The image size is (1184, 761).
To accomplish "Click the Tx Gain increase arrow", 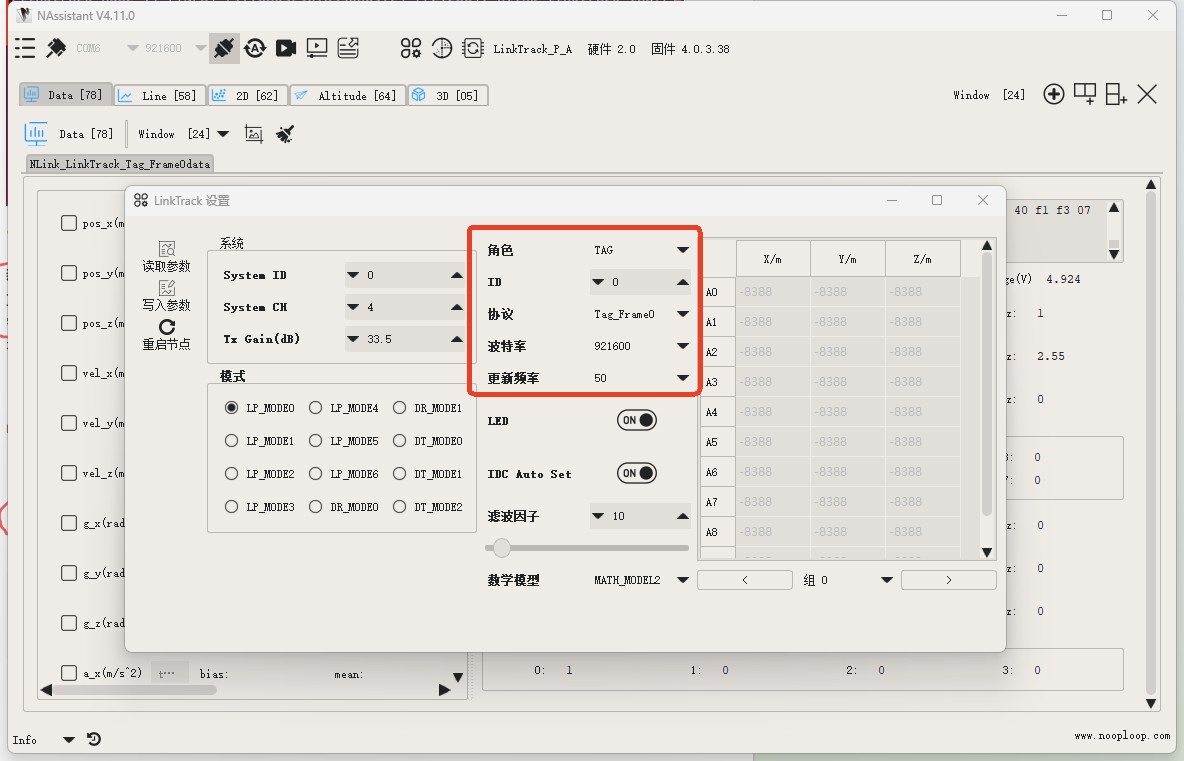I will 457,339.
